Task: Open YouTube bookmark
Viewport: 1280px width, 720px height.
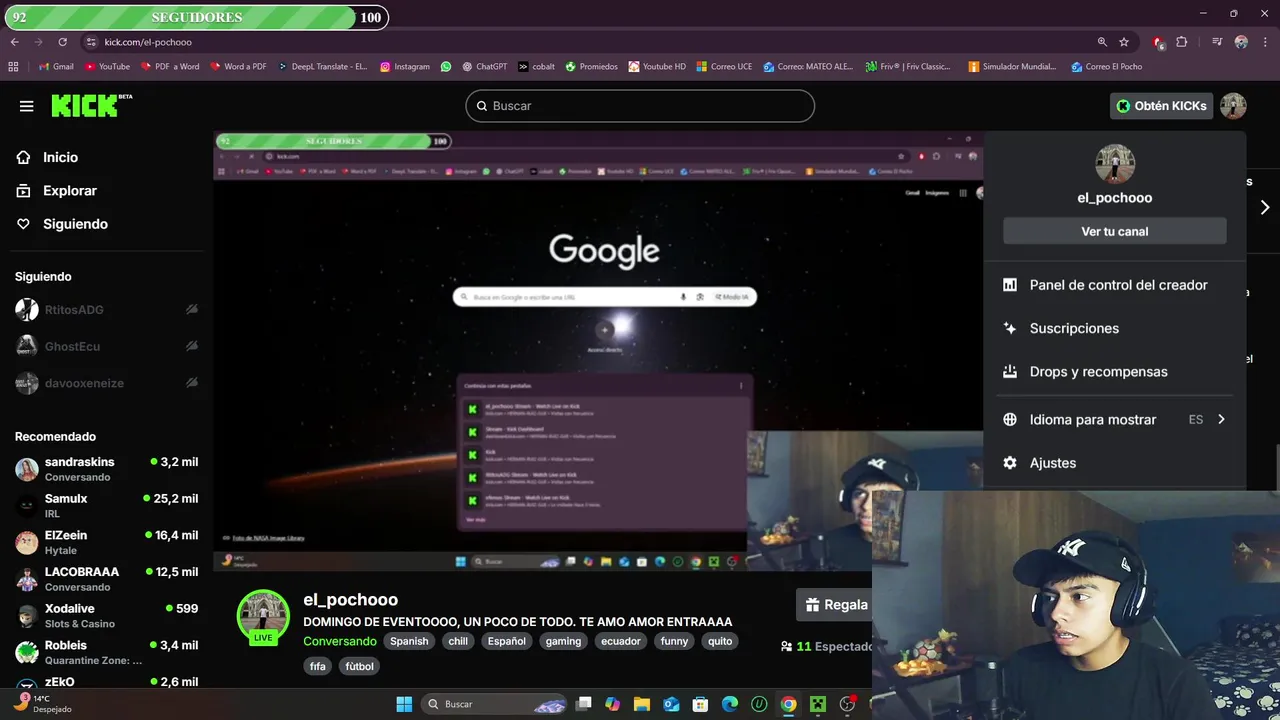Action: click(107, 67)
